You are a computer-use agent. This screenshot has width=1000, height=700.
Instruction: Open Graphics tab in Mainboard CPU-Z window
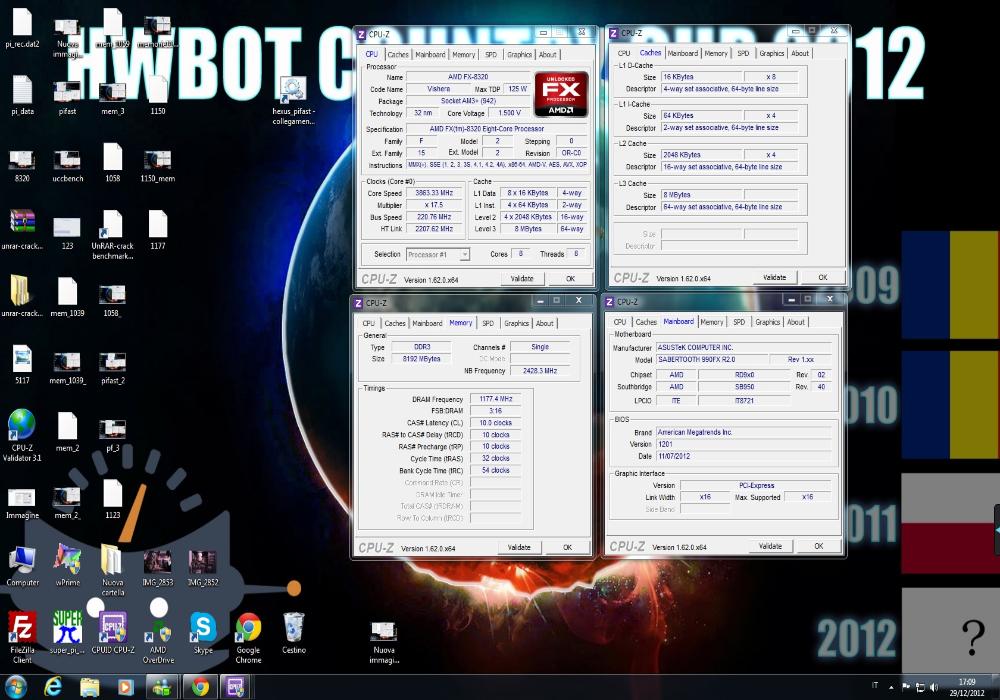(x=767, y=322)
